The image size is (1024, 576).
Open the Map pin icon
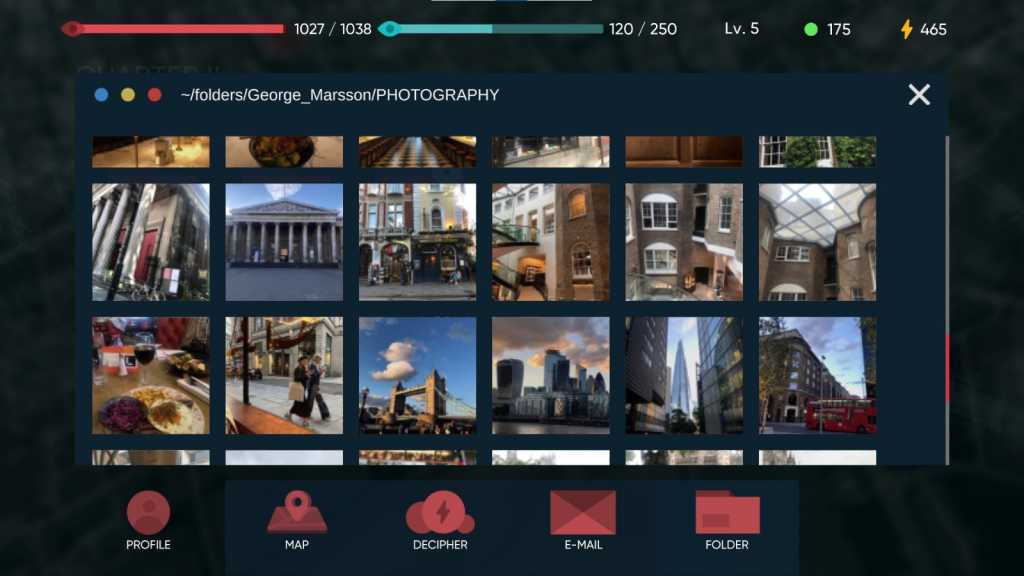coord(297,513)
